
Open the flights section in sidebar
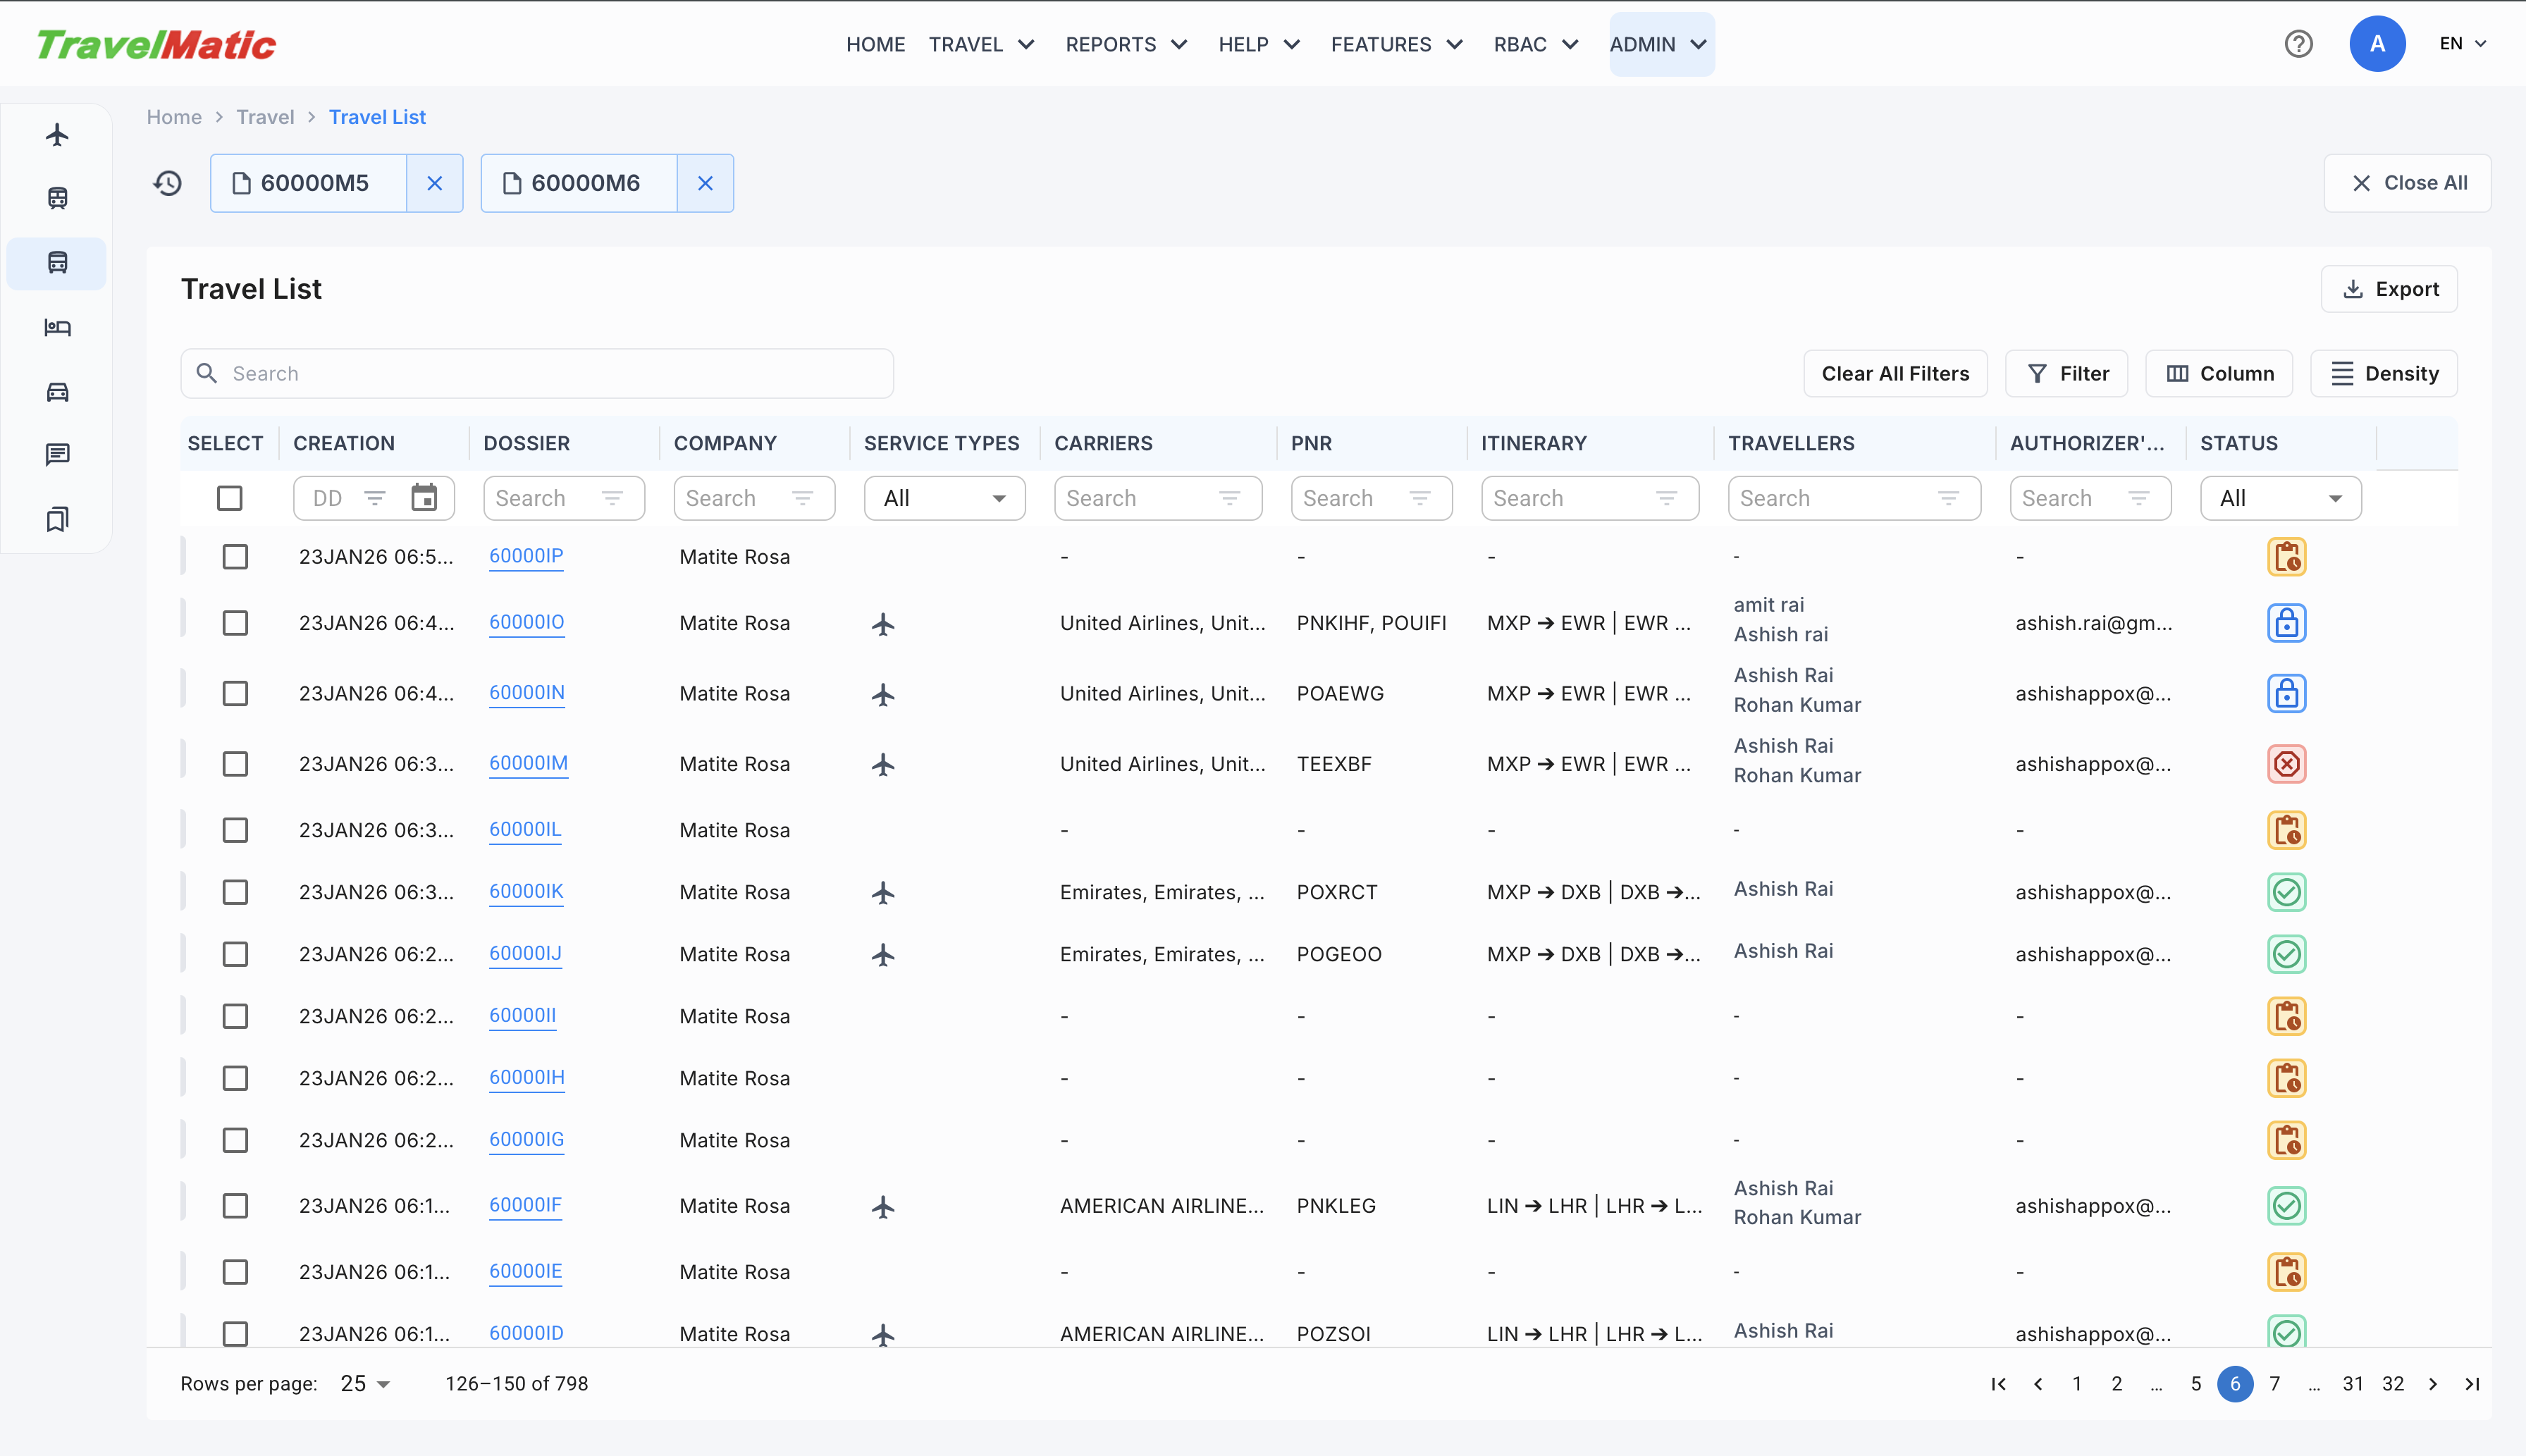[58, 134]
